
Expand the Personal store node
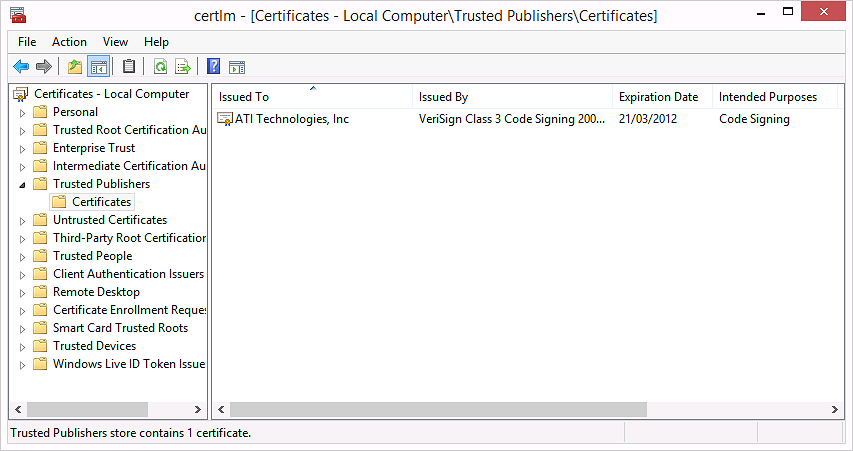23,112
